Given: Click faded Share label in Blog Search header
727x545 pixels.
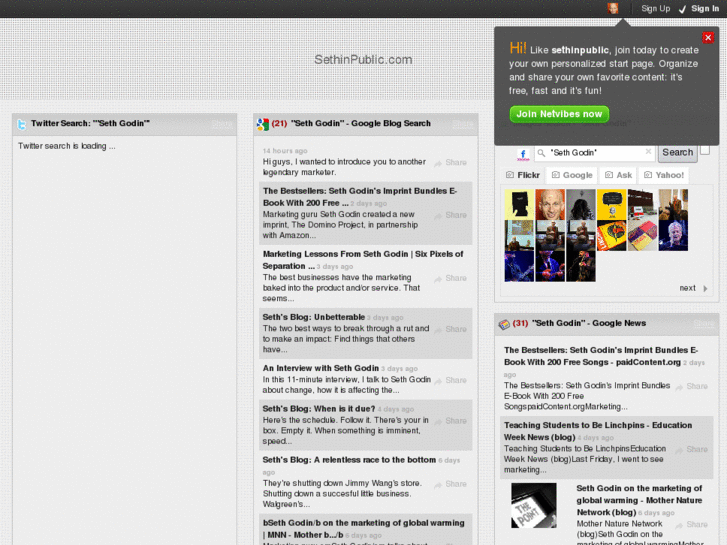Looking at the screenshot, I should coord(463,124).
